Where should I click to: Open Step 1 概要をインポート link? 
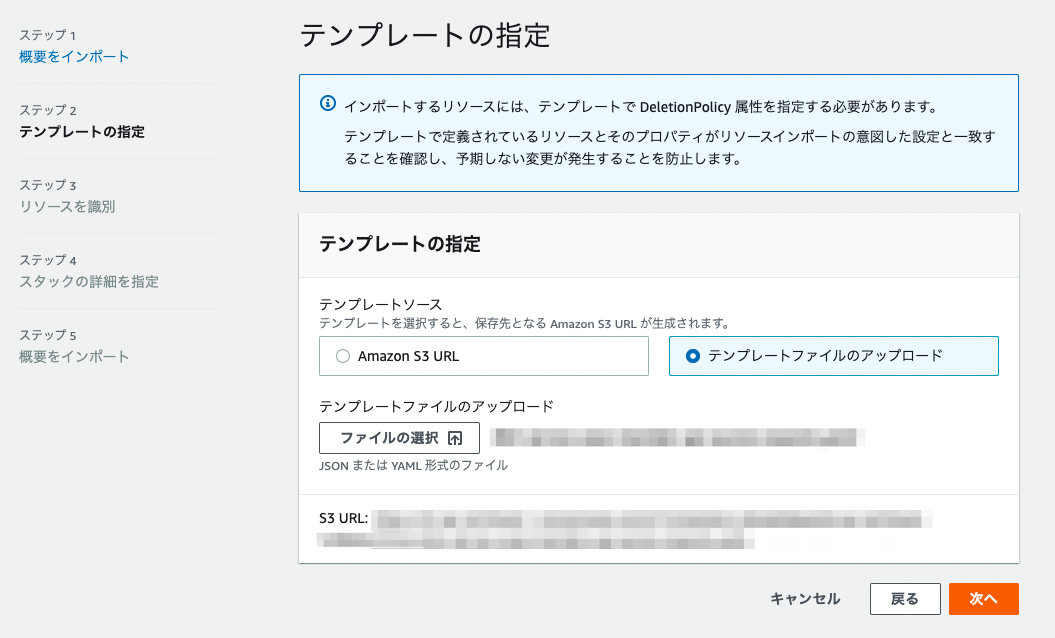(x=74, y=56)
